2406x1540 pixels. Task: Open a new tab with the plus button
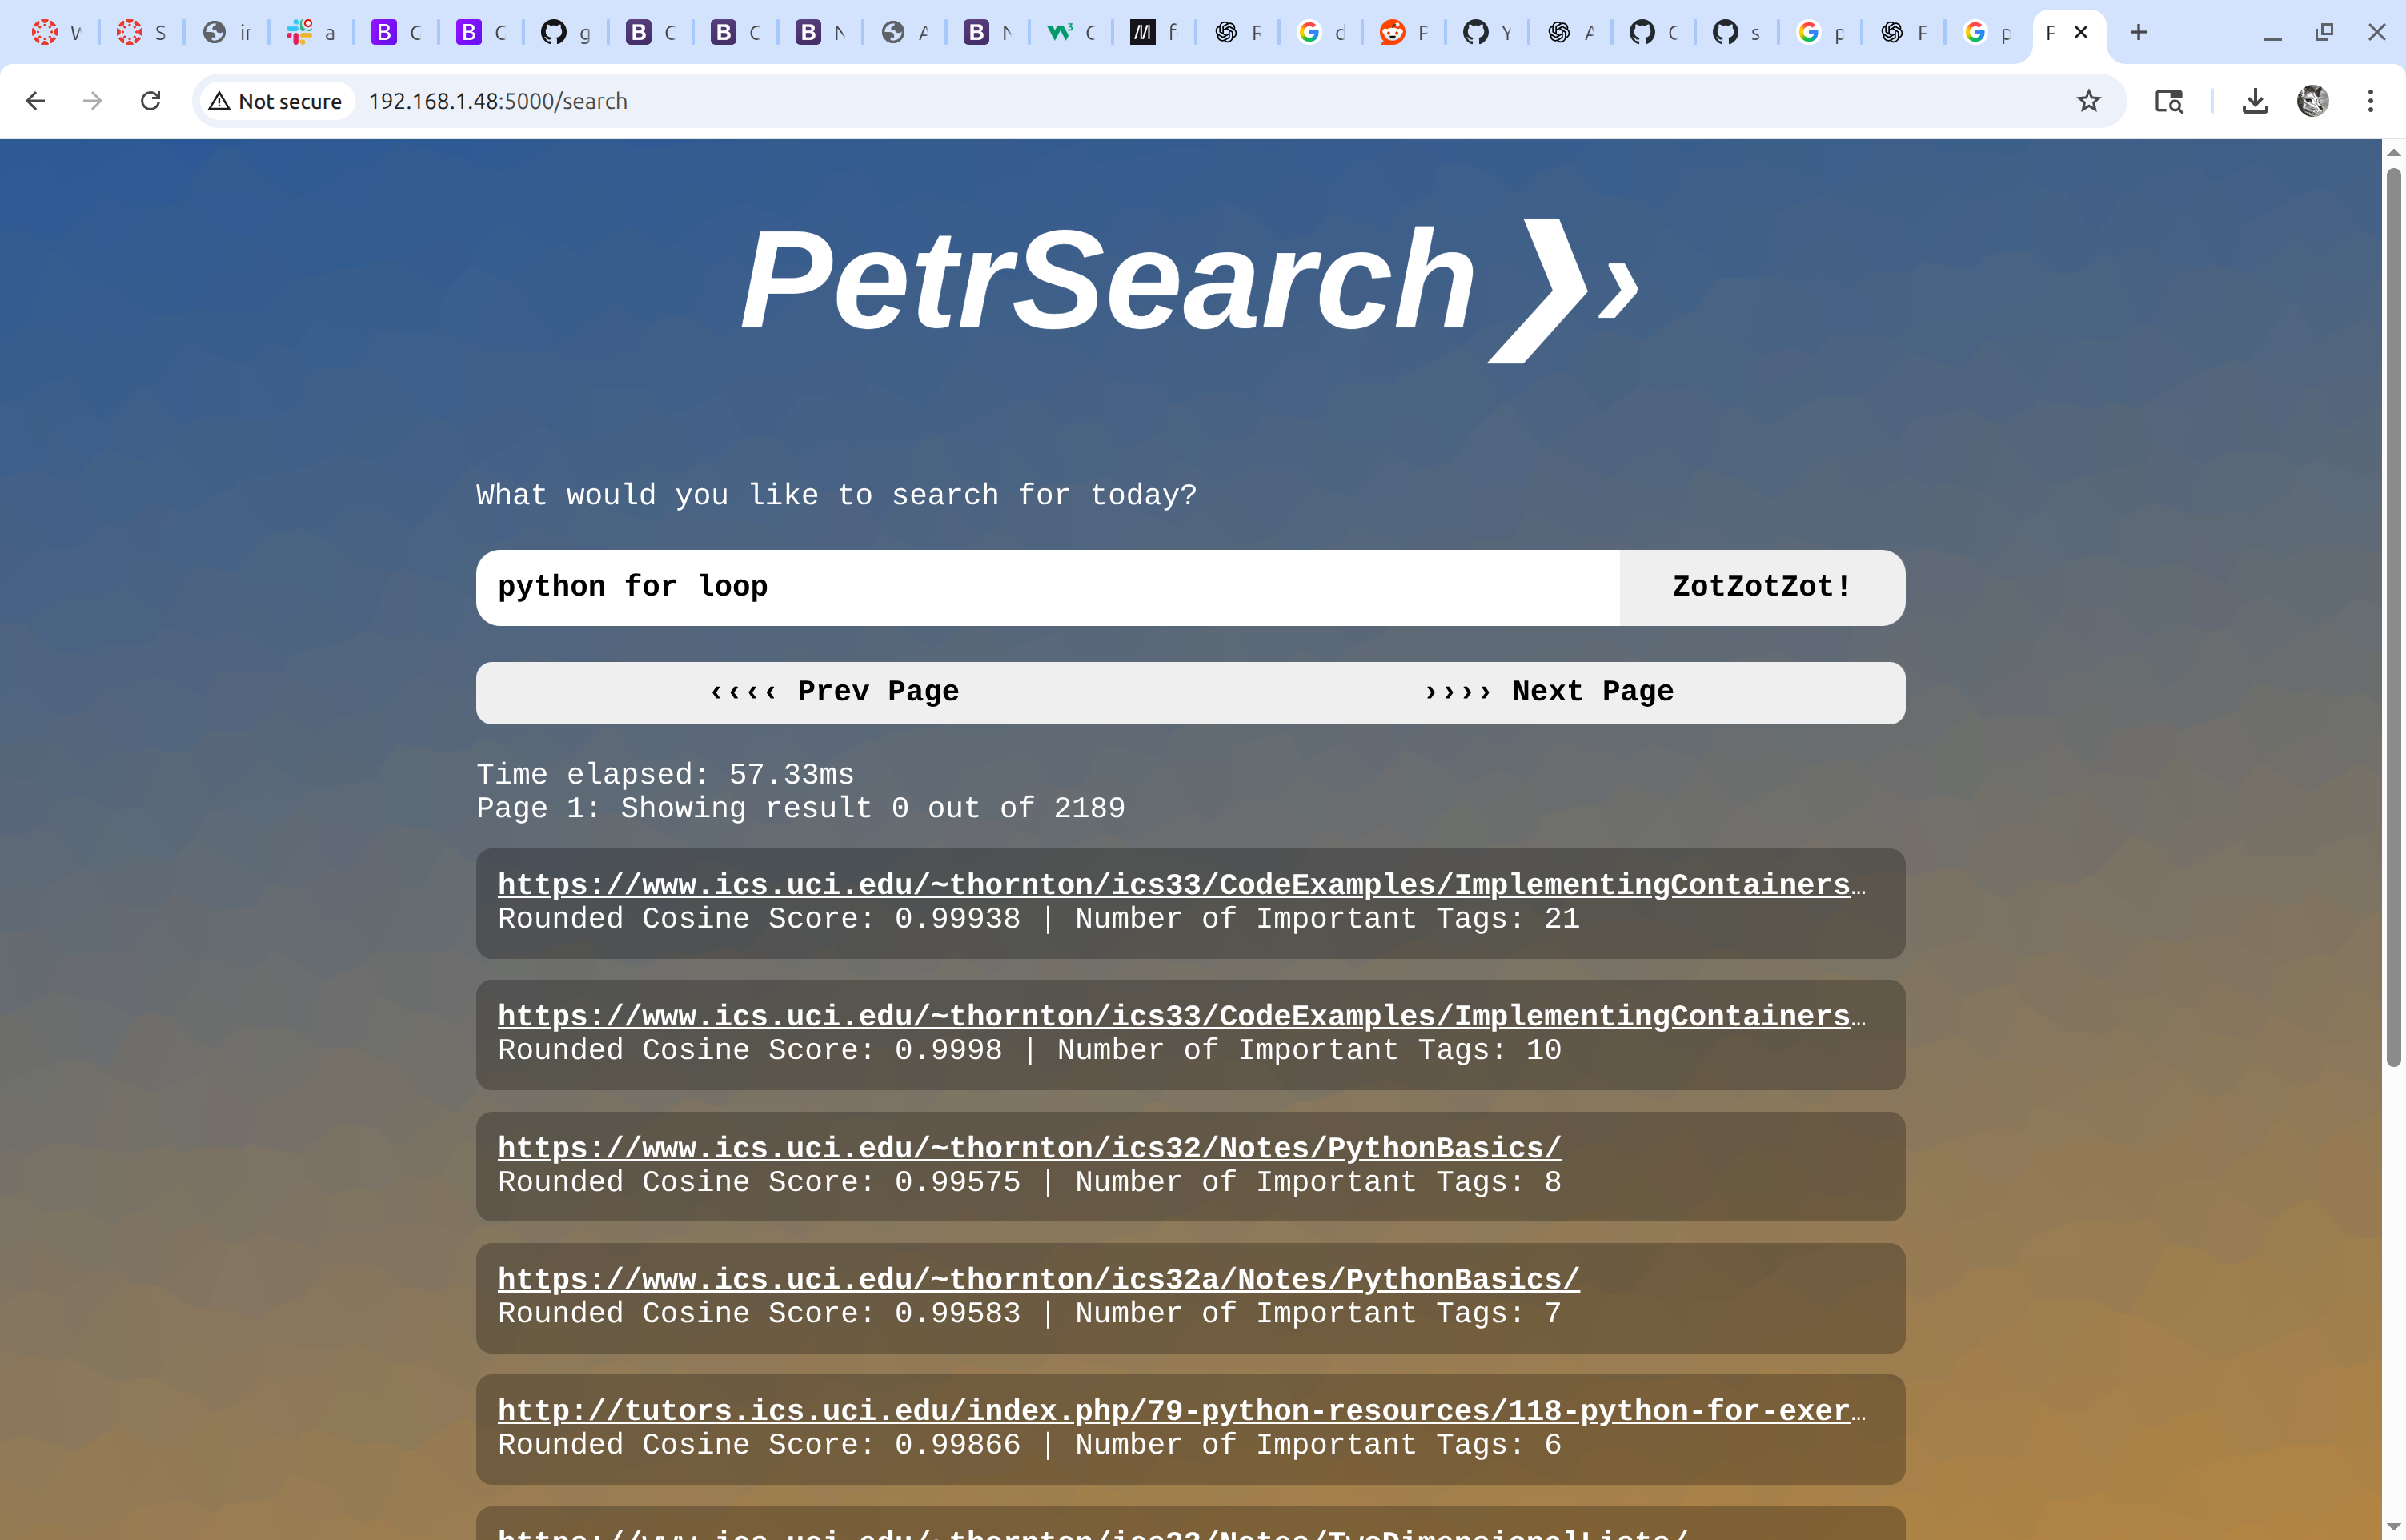[x=2138, y=31]
